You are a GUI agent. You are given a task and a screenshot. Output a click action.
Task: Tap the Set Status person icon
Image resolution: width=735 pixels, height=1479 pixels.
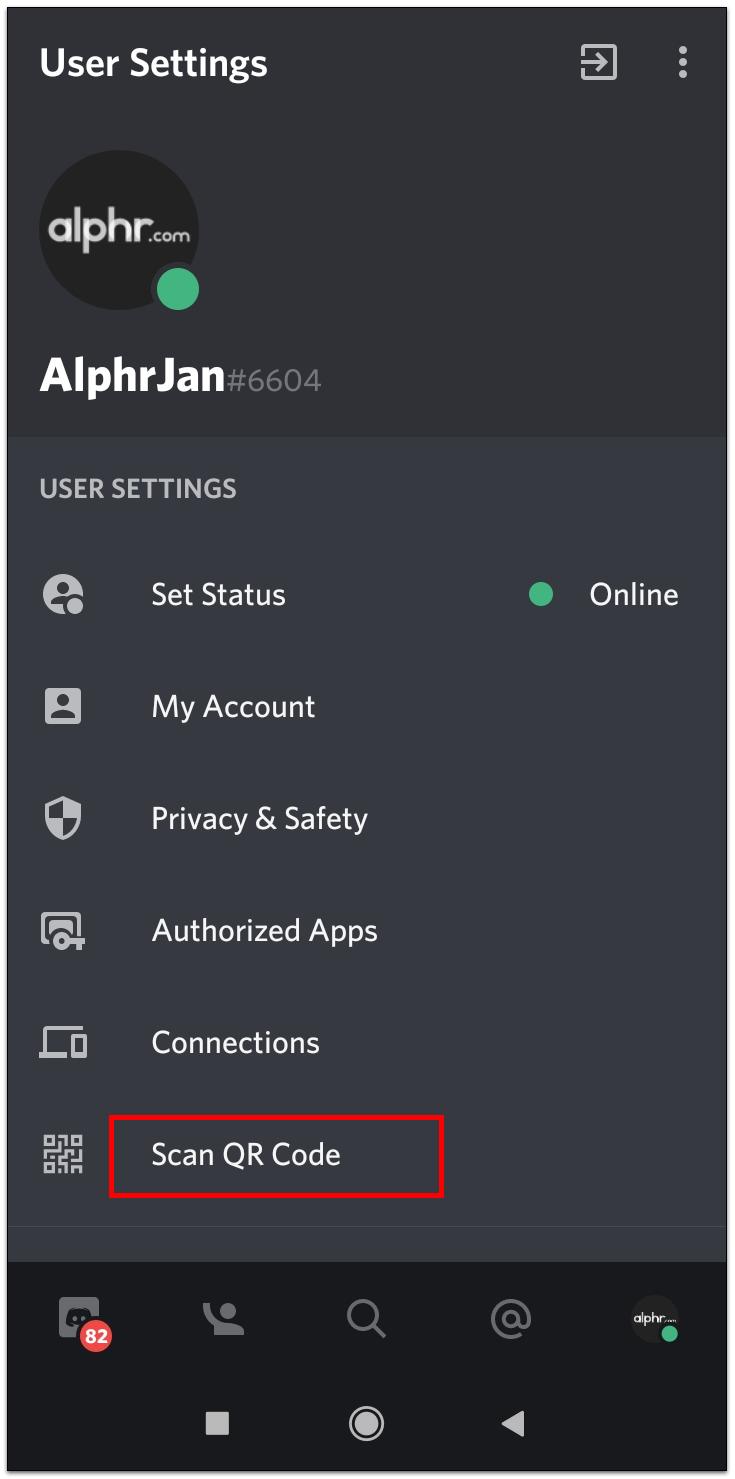[63, 595]
